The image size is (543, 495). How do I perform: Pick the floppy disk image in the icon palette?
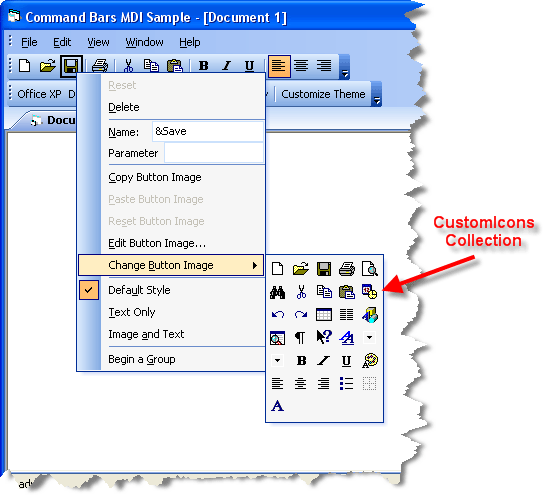[324, 268]
